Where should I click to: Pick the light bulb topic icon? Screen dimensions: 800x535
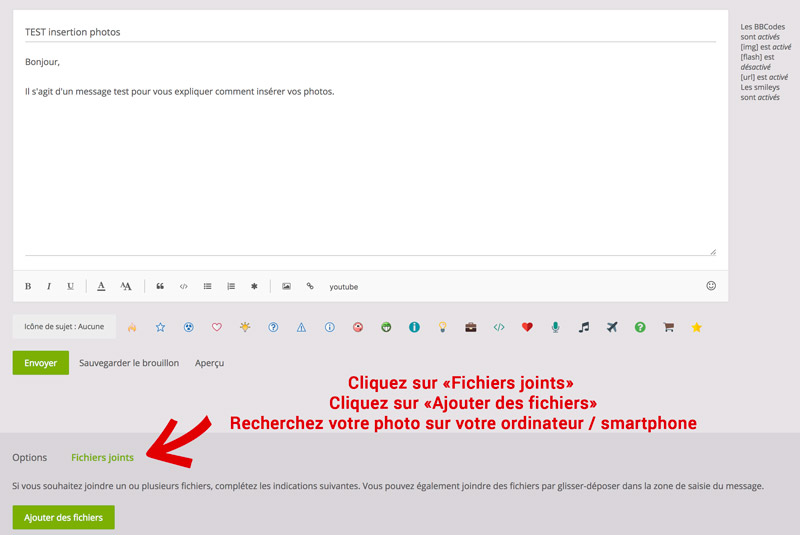tap(443, 327)
